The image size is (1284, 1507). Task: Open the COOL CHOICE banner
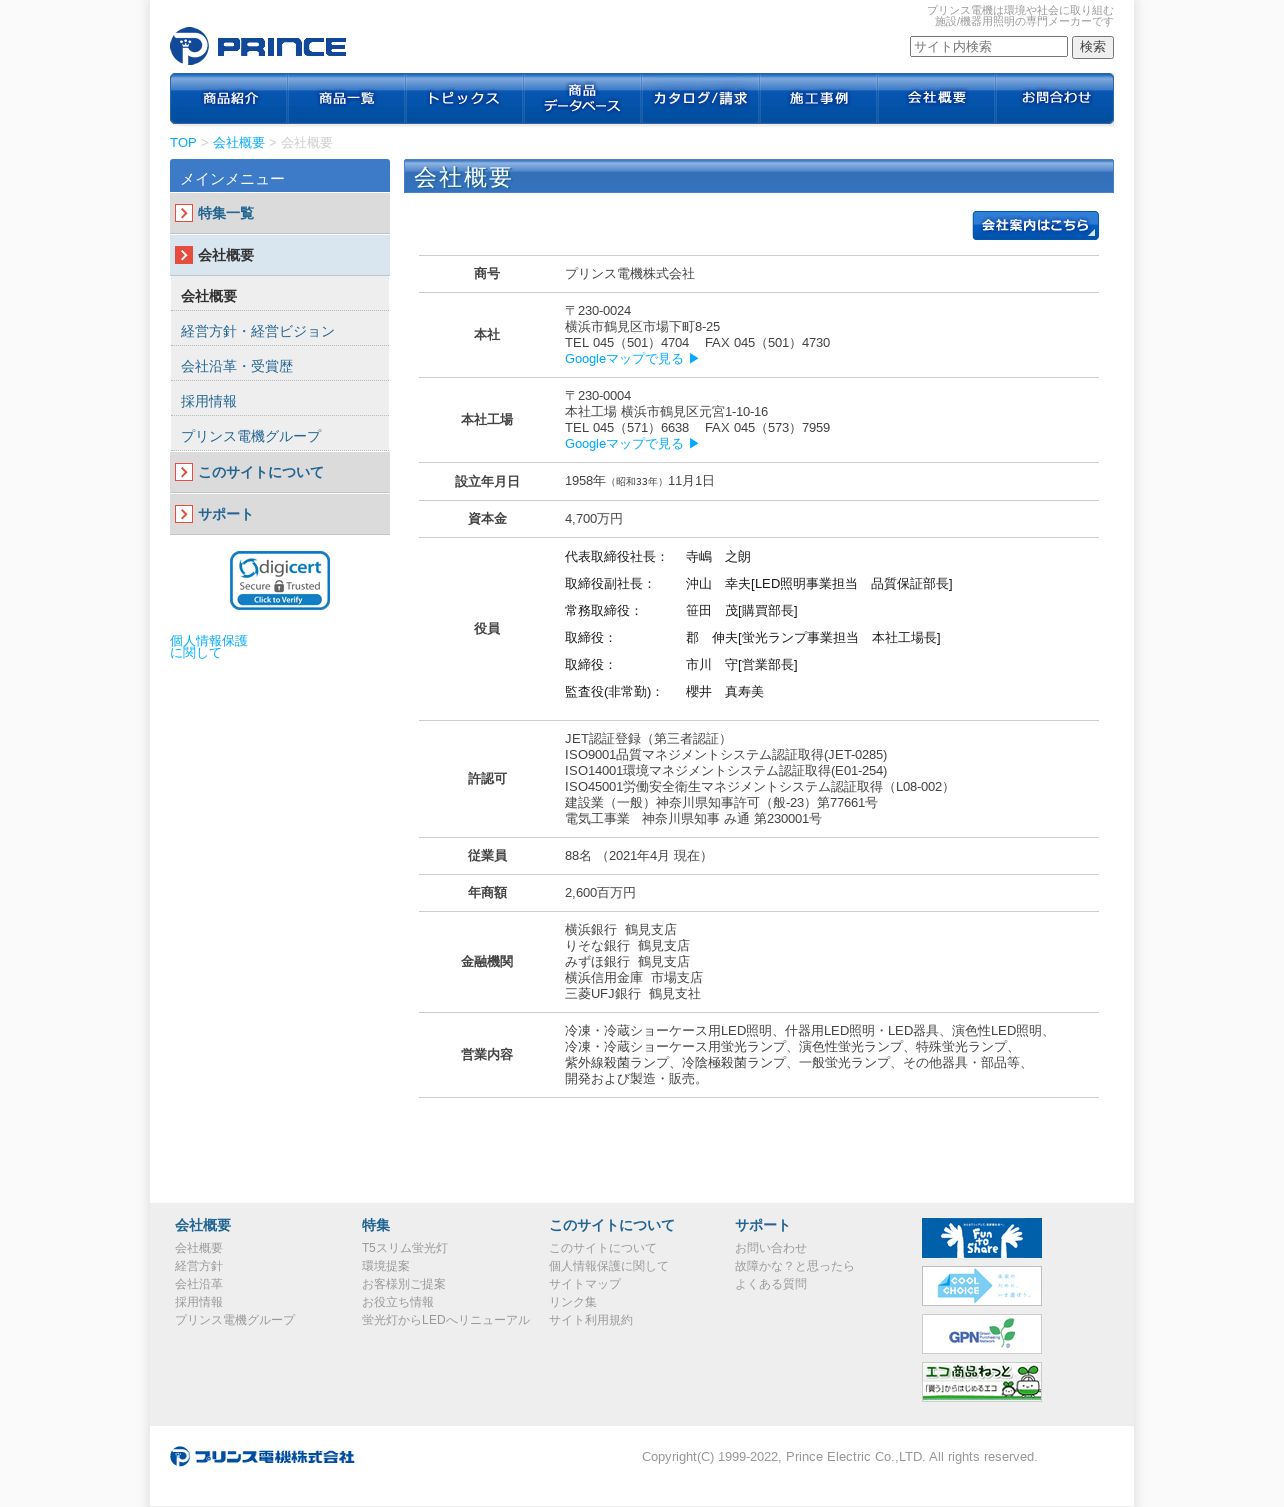(x=982, y=1286)
